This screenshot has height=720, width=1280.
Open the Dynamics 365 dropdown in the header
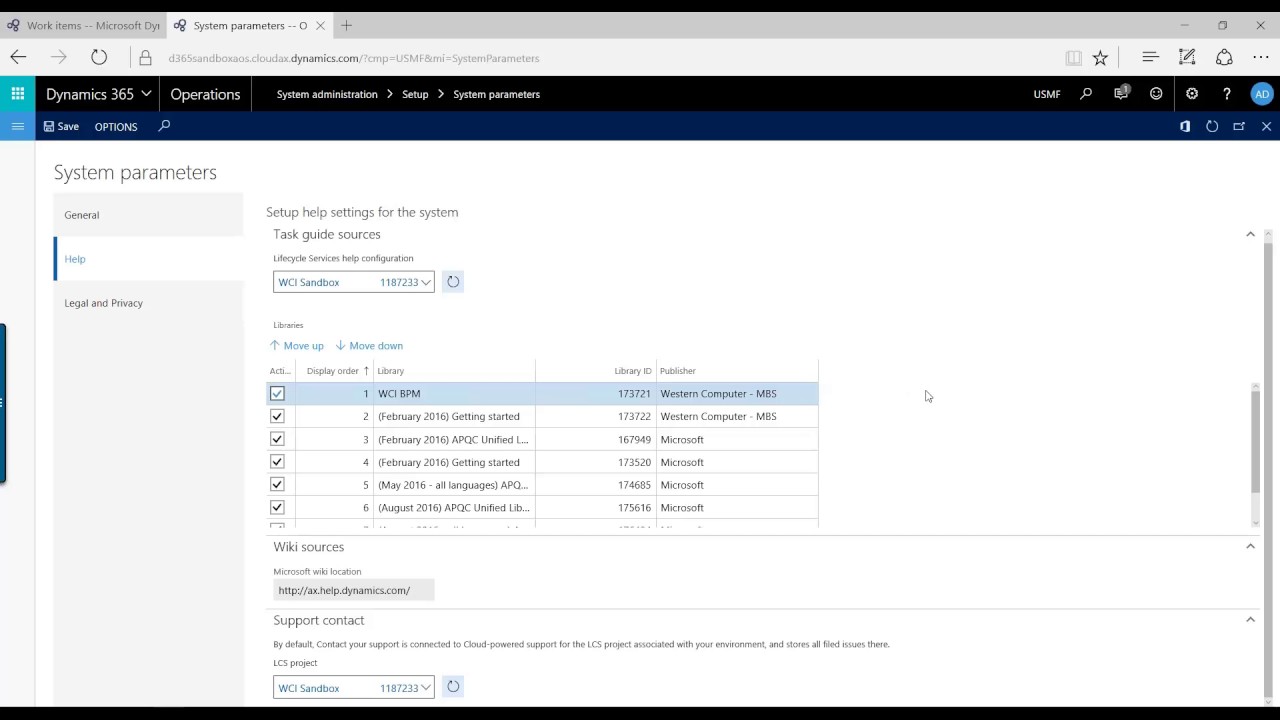pyautogui.click(x=98, y=94)
